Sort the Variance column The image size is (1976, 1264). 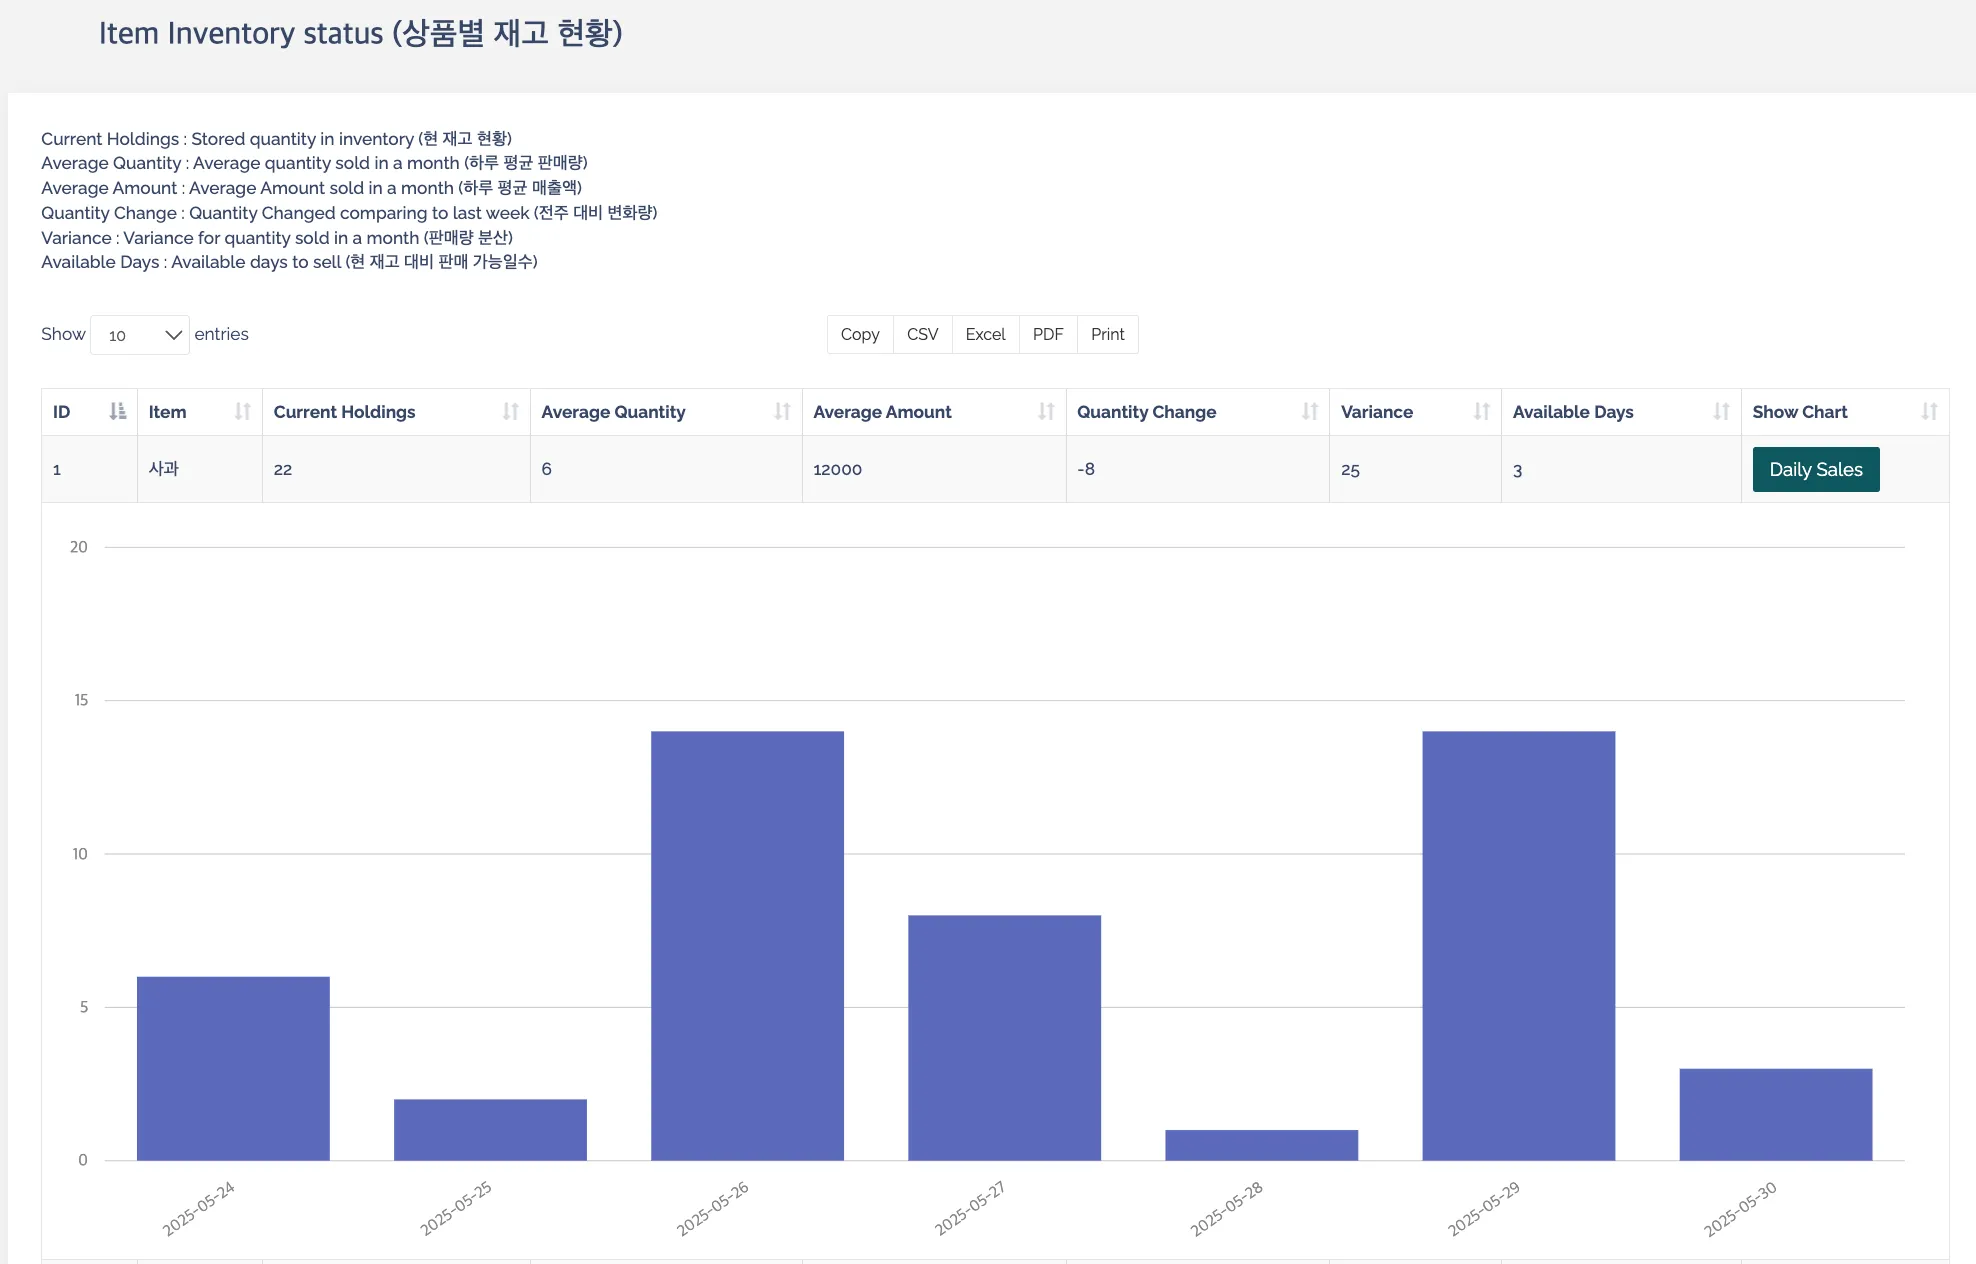coord(1481,411)
